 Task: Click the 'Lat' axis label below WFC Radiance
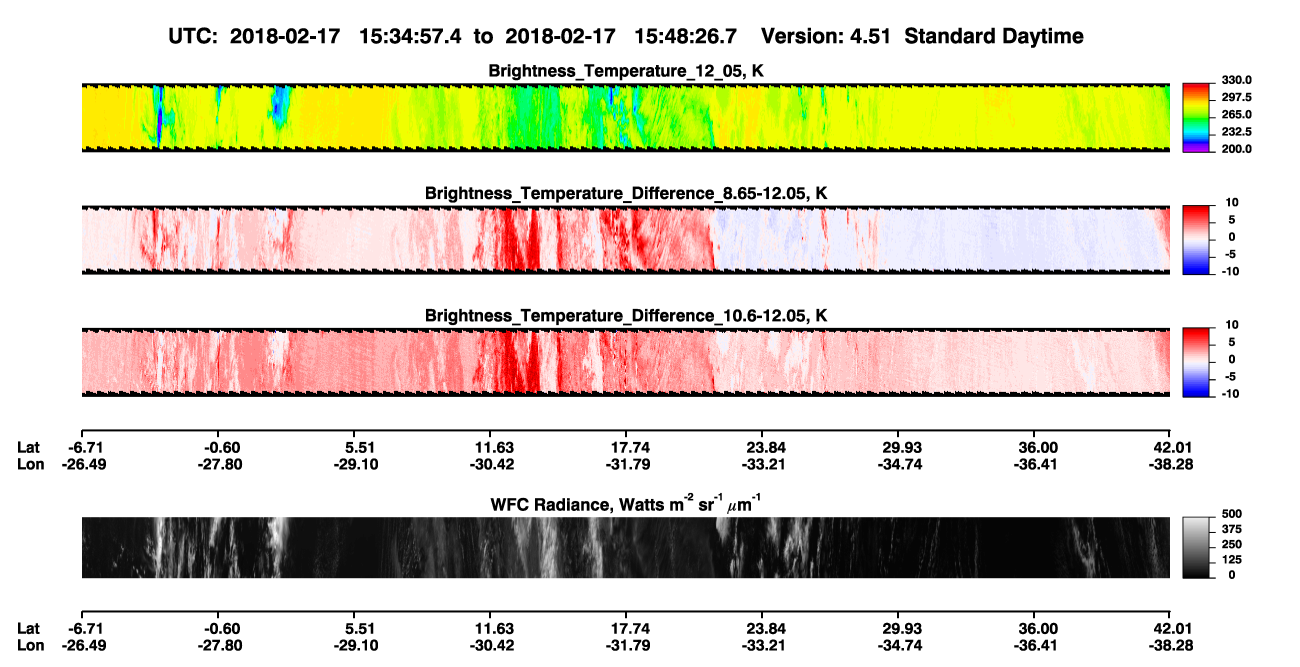(x=28, y=629)
